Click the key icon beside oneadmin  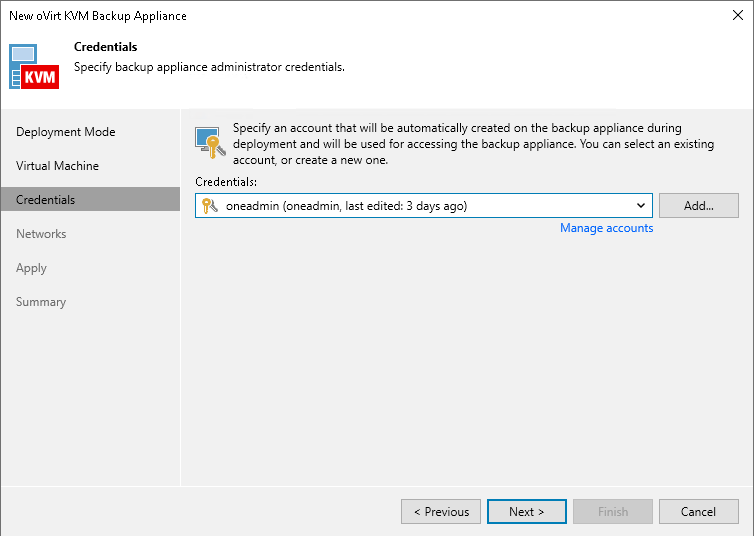pos(209,206)
